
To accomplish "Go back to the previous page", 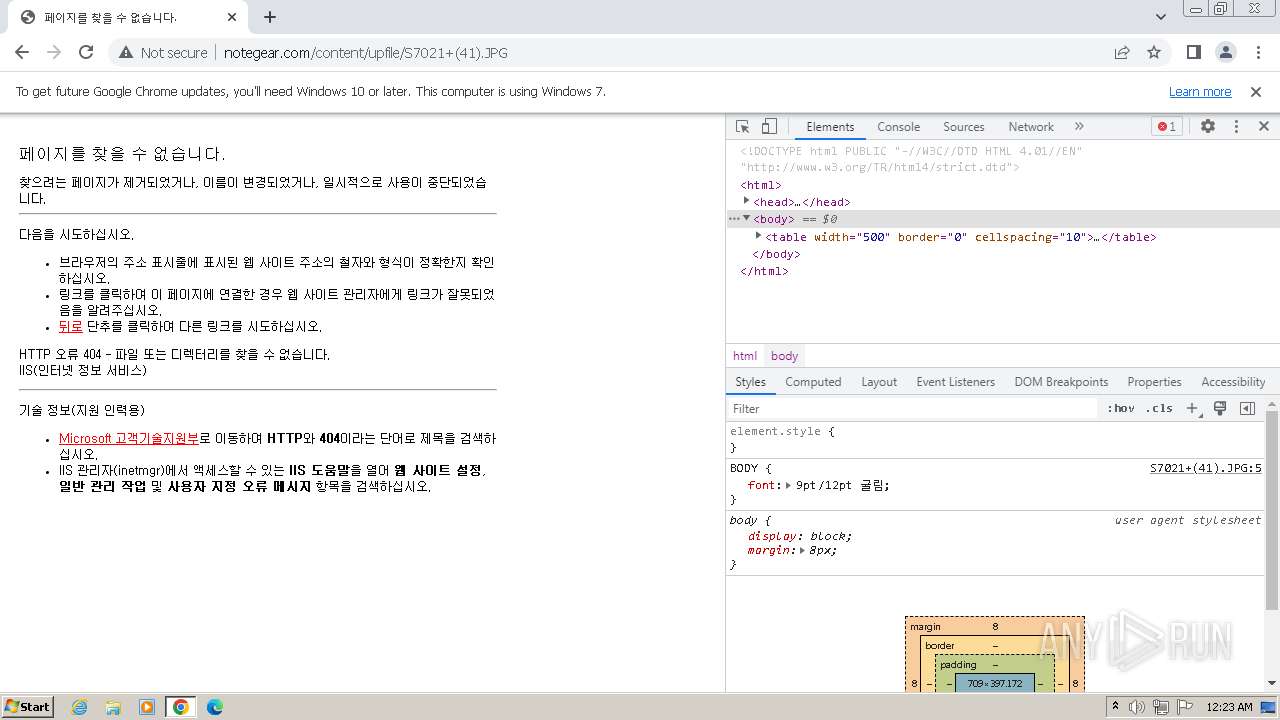I will tap(22, 52).
